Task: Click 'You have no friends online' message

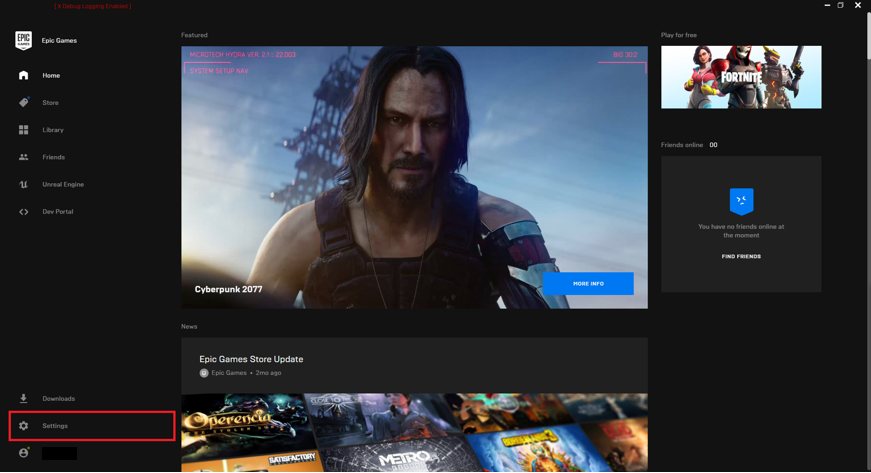Action: (741, 231)
